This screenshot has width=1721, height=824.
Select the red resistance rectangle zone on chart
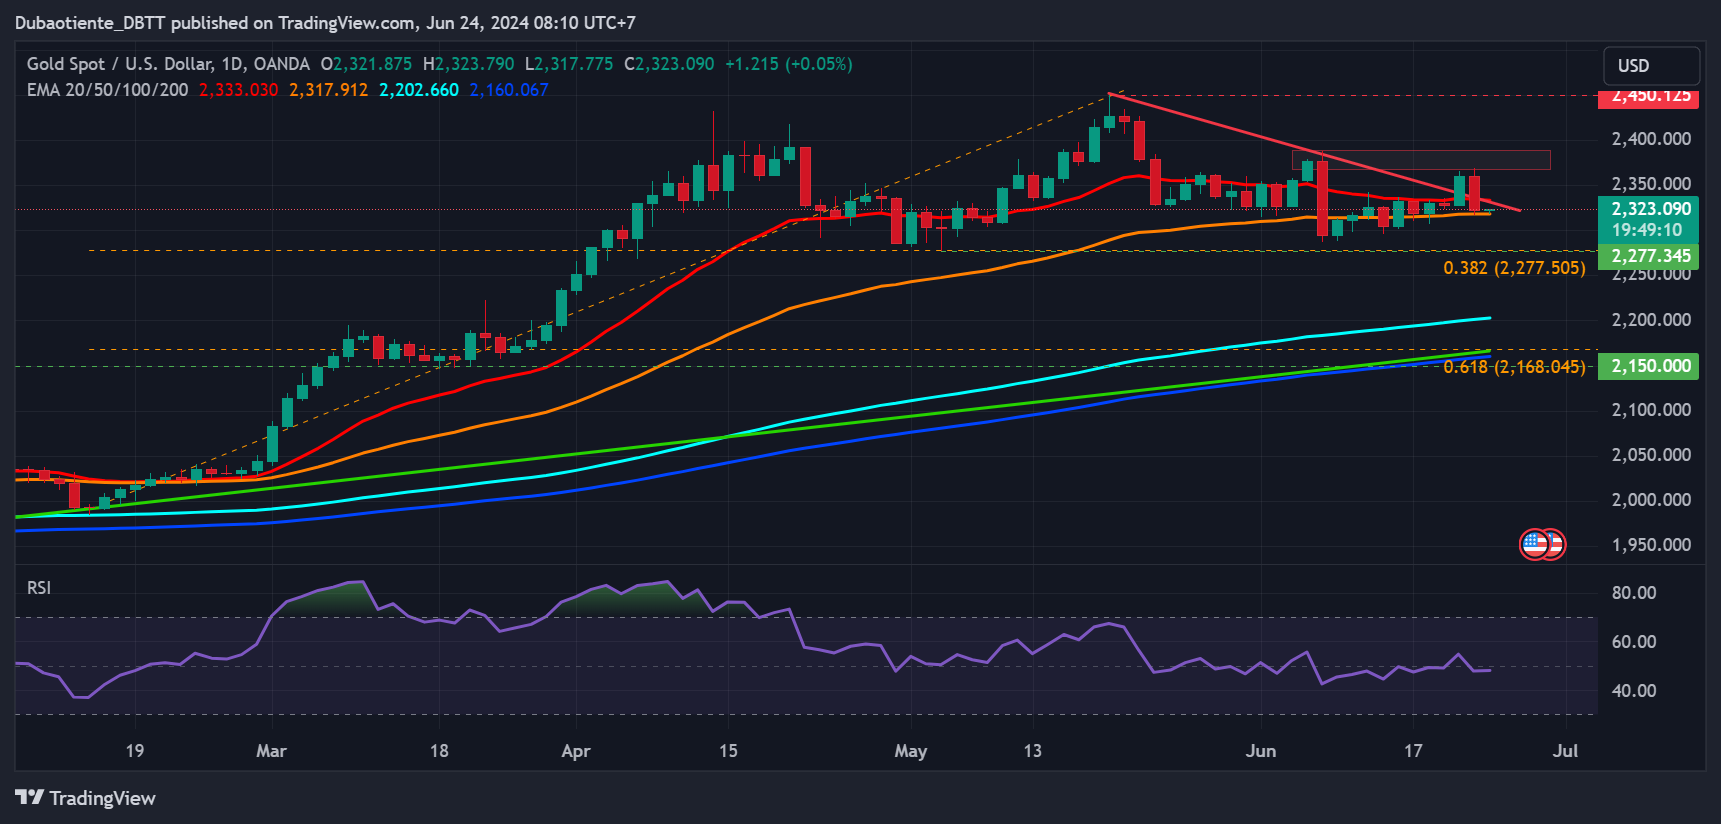[x=1421, y=160]
